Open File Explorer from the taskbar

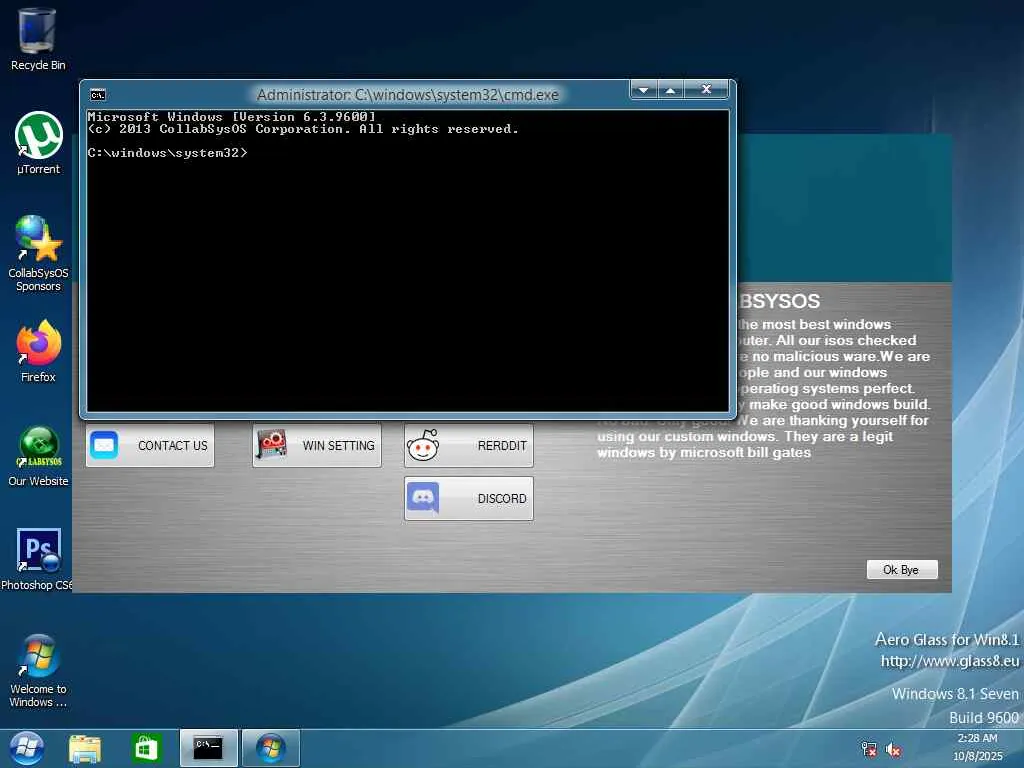pyautogui.click(x=86, y=749)
